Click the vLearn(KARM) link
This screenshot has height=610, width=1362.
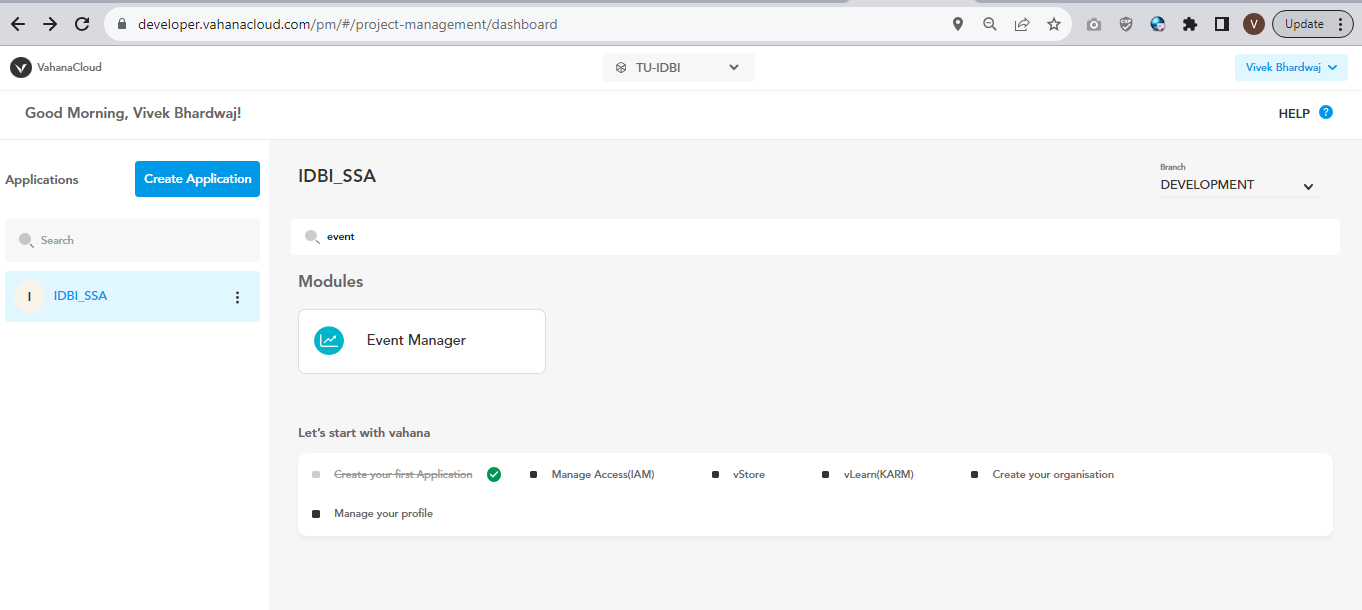(x=878, y=474)
